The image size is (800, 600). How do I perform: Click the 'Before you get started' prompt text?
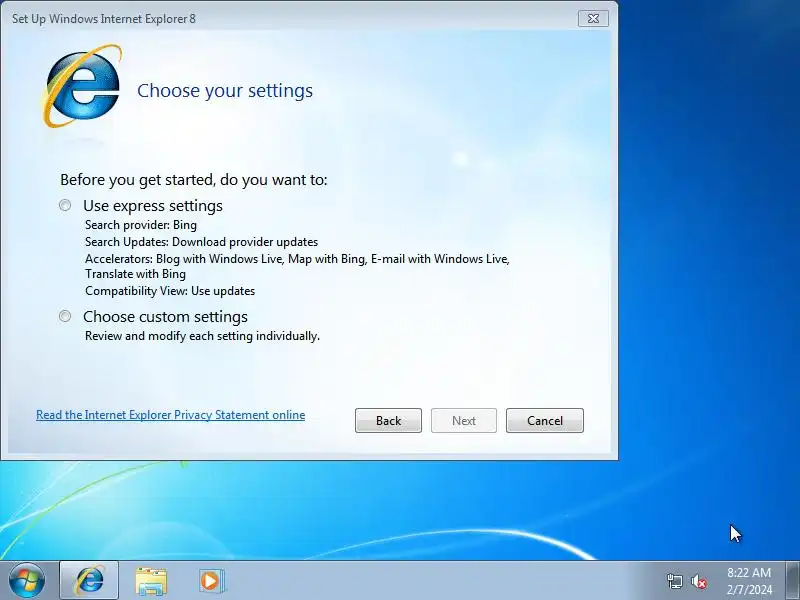tap(194, 180)
